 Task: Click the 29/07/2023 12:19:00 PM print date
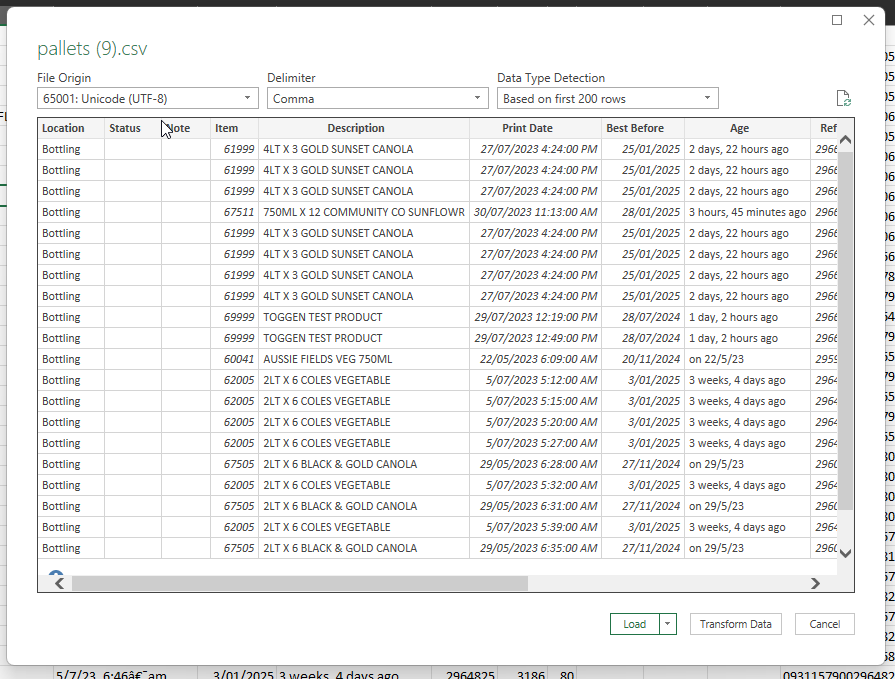(x=535, y=317)
